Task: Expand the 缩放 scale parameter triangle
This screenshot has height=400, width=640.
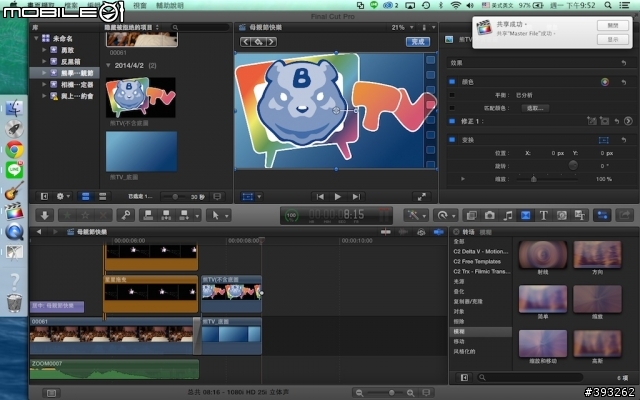Action: click(462, 179)
